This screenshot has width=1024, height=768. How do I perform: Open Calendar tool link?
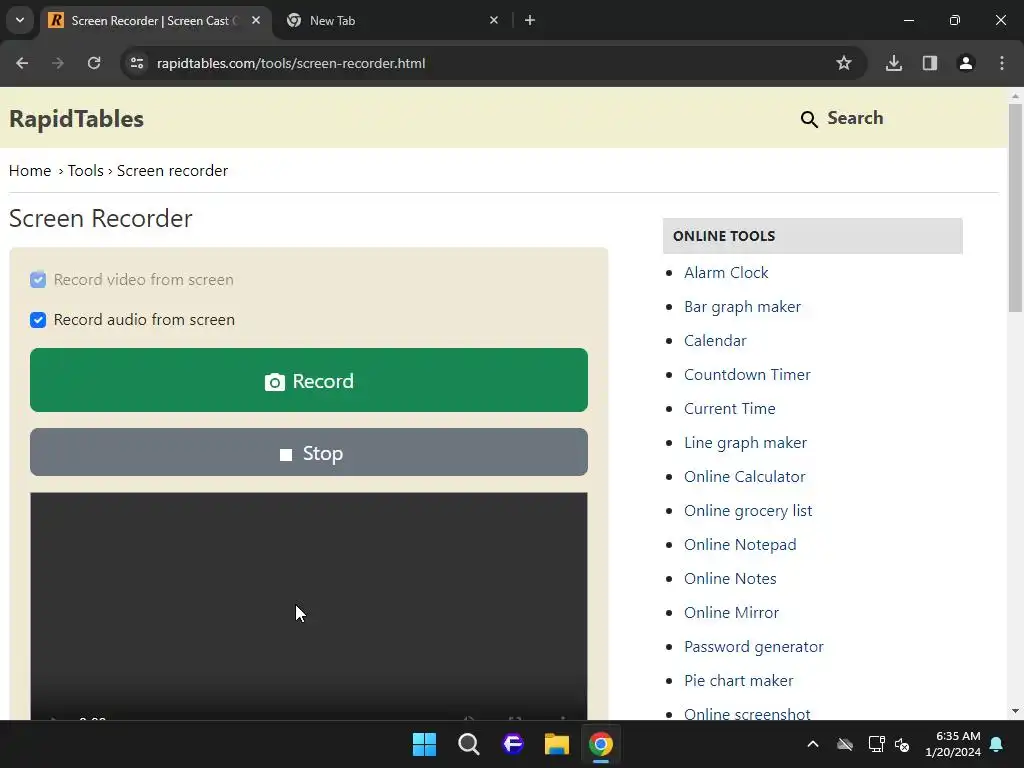point(714,340)
